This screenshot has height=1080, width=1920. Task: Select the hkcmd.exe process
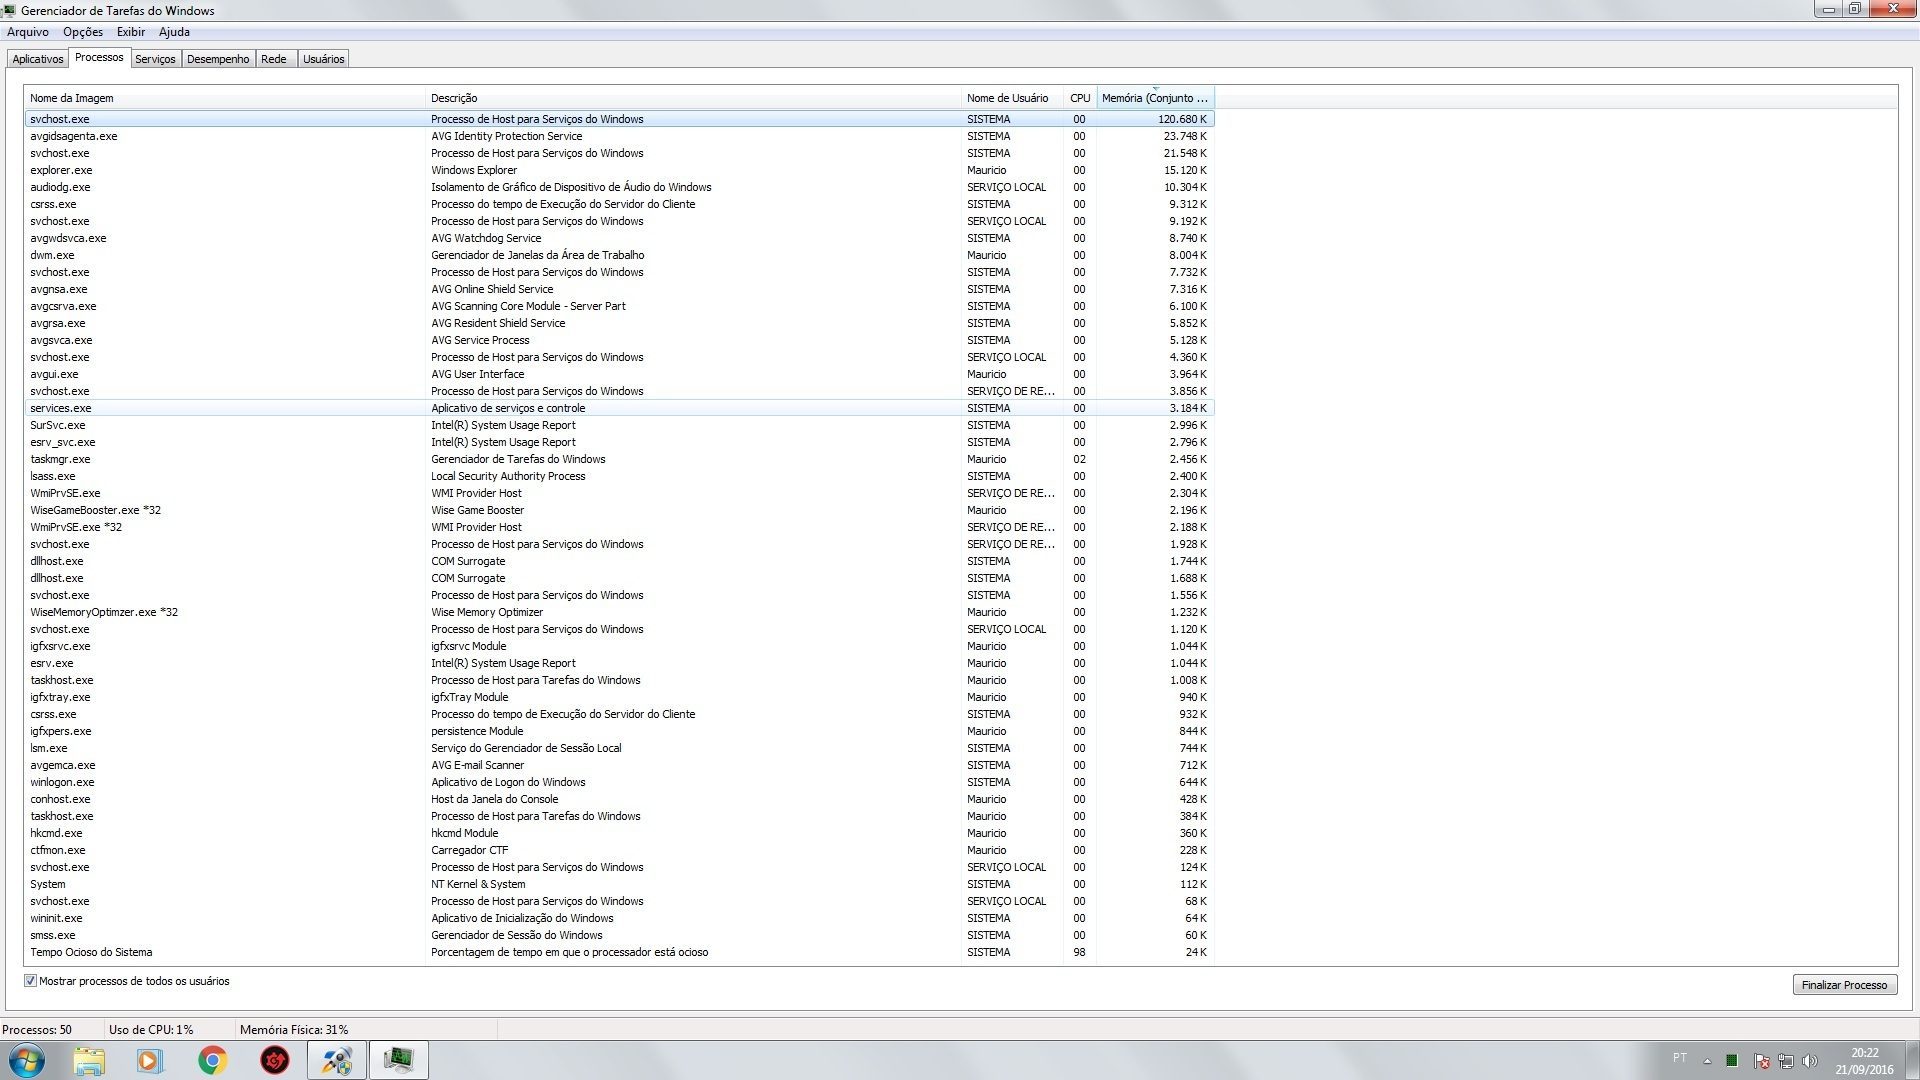(x=620, y=833)
